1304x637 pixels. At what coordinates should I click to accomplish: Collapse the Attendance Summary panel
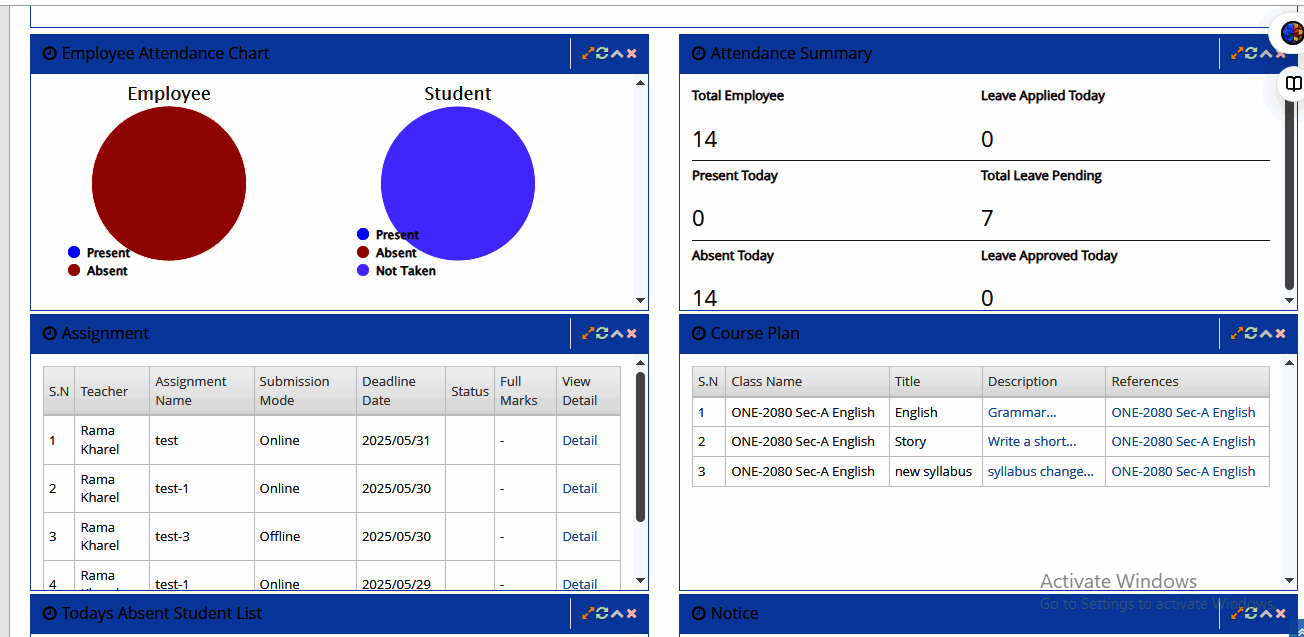pos(1266,53)
